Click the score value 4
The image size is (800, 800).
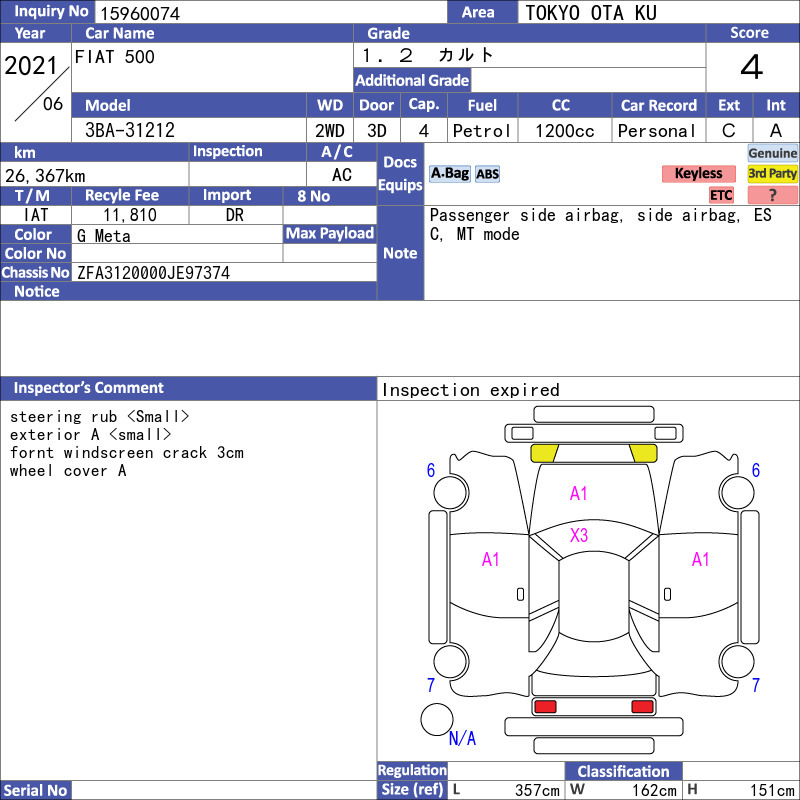(752, 67)
